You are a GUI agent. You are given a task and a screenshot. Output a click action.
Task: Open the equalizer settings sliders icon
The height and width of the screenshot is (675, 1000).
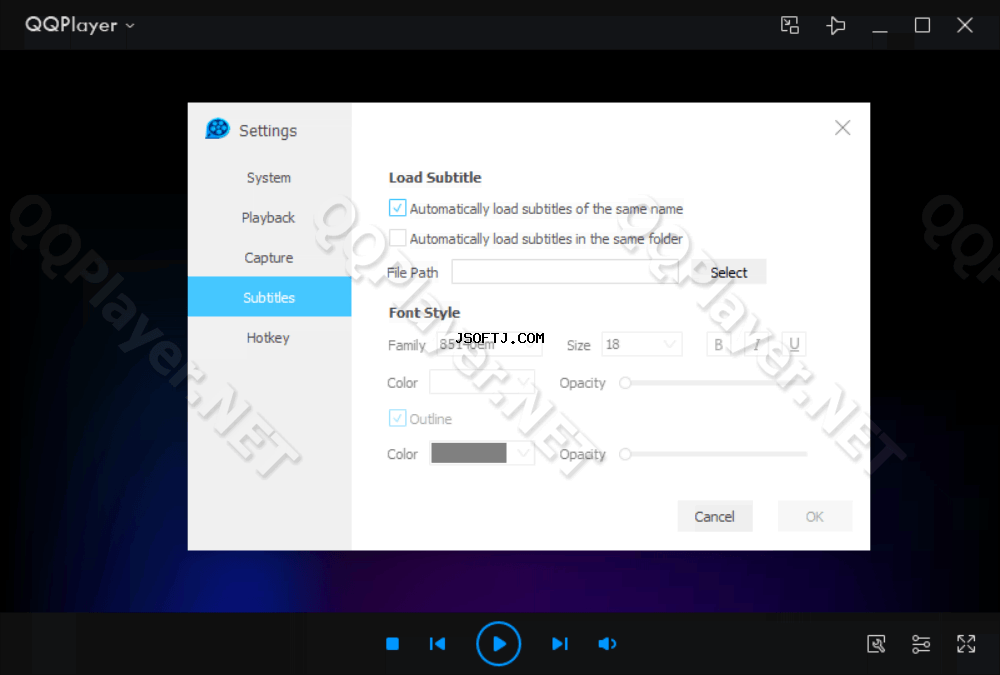(x=921, y=644)
